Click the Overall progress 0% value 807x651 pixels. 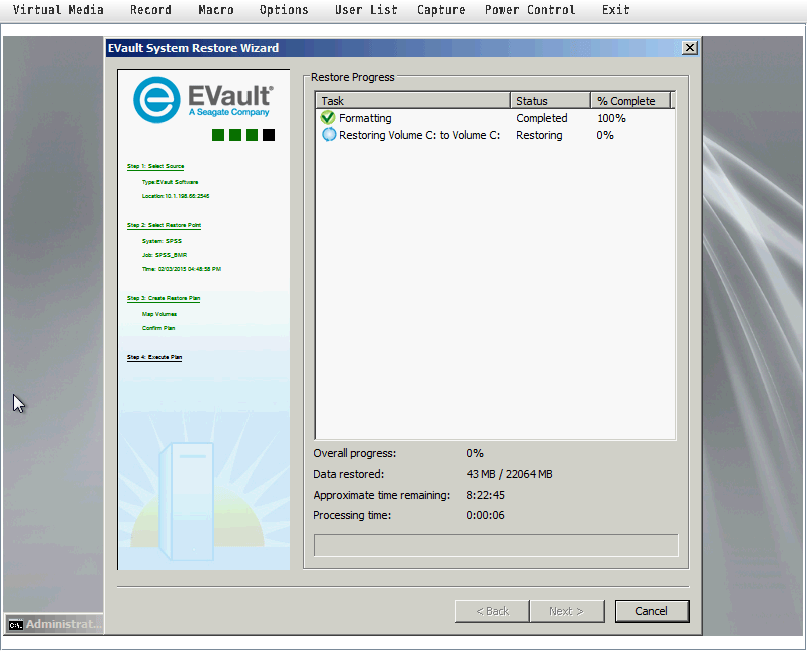point(475,453)
